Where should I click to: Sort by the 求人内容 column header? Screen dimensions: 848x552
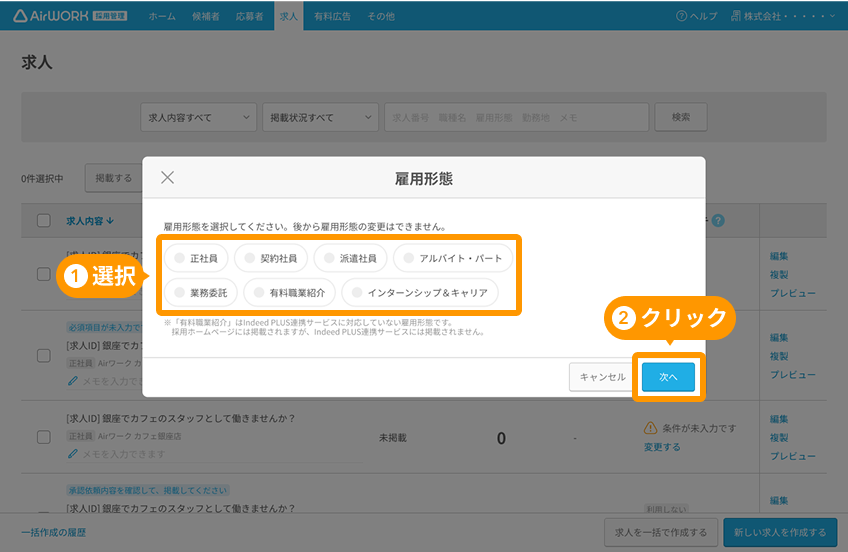[x=90, y=221]
